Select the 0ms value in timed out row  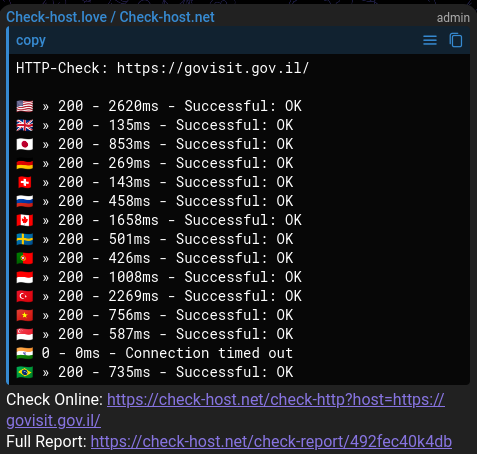pos(87,353)
